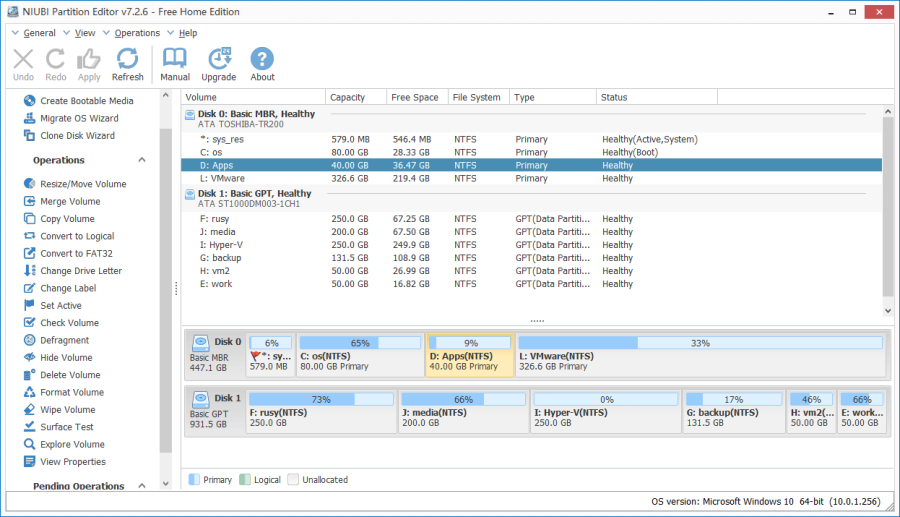Click the File System column header
Image resolution: width=900 pixels, height=517 pixels.
click(478, 98)
